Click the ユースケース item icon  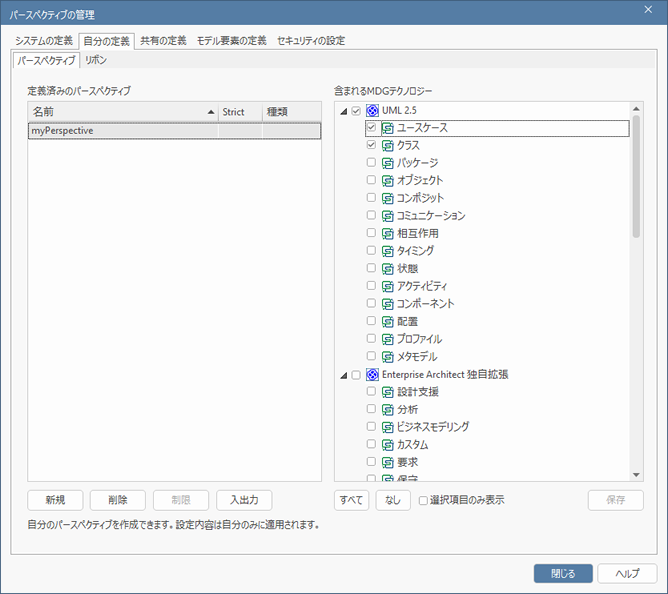point(388,128)
